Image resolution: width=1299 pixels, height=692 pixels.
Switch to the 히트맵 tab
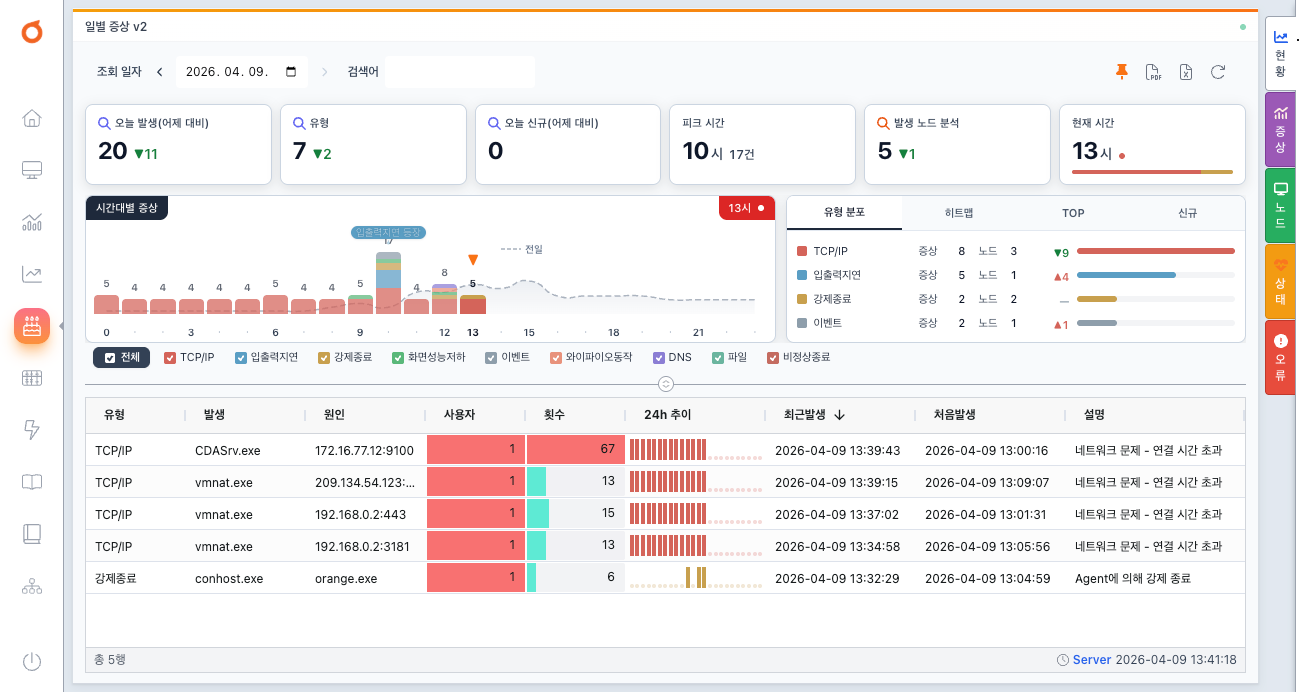959,213
